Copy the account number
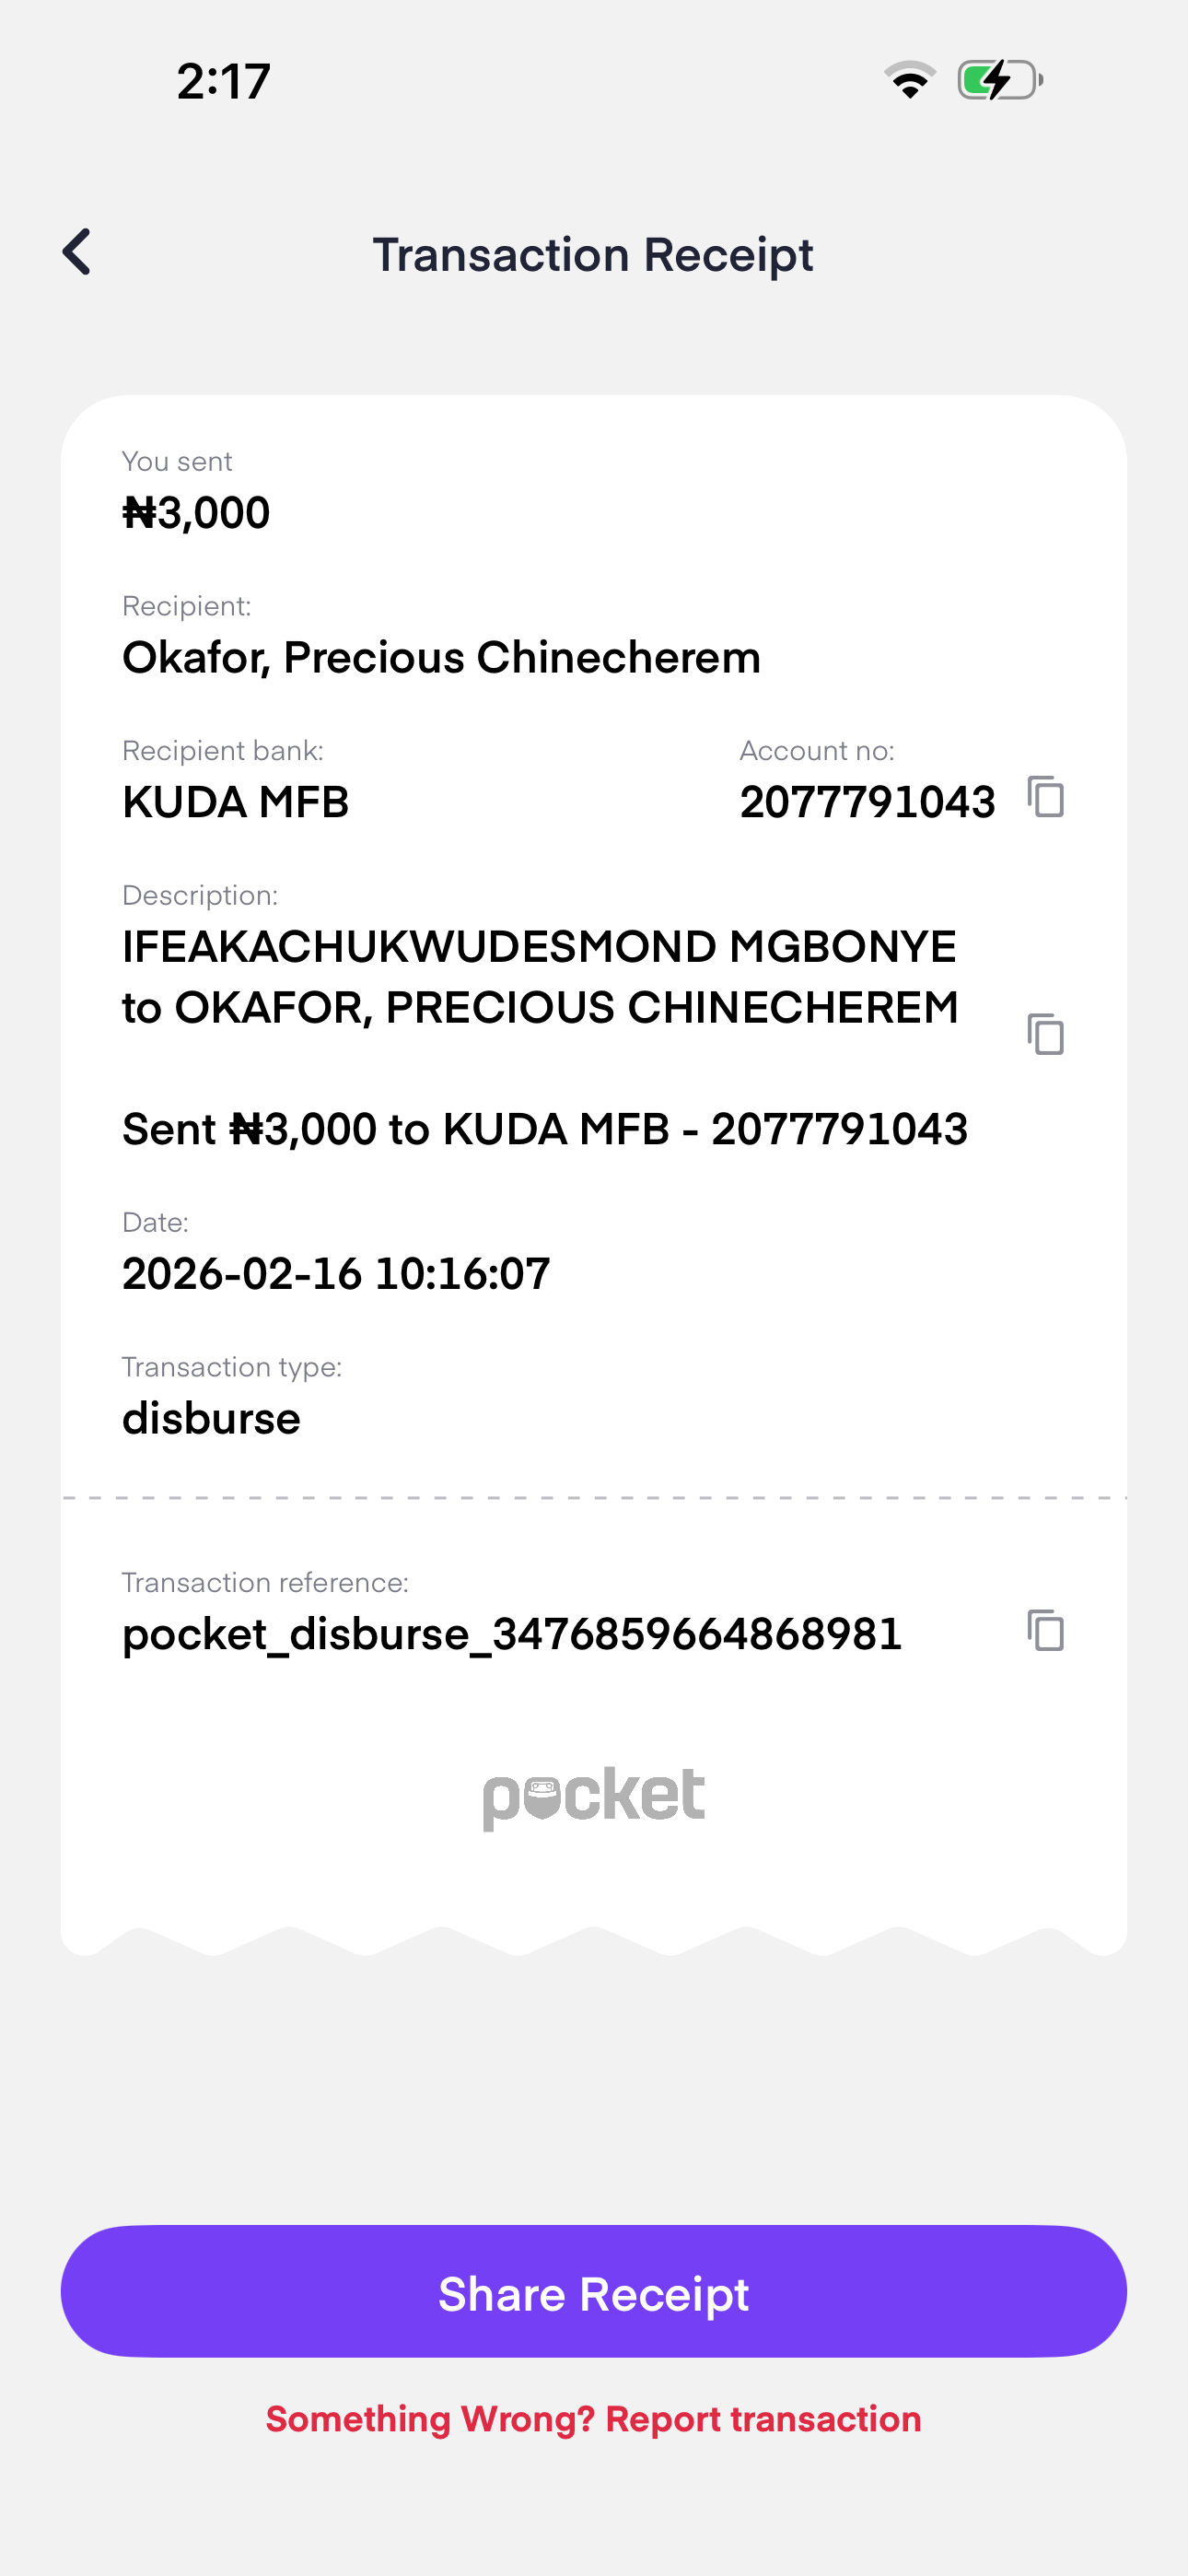 pos(1045,797)
